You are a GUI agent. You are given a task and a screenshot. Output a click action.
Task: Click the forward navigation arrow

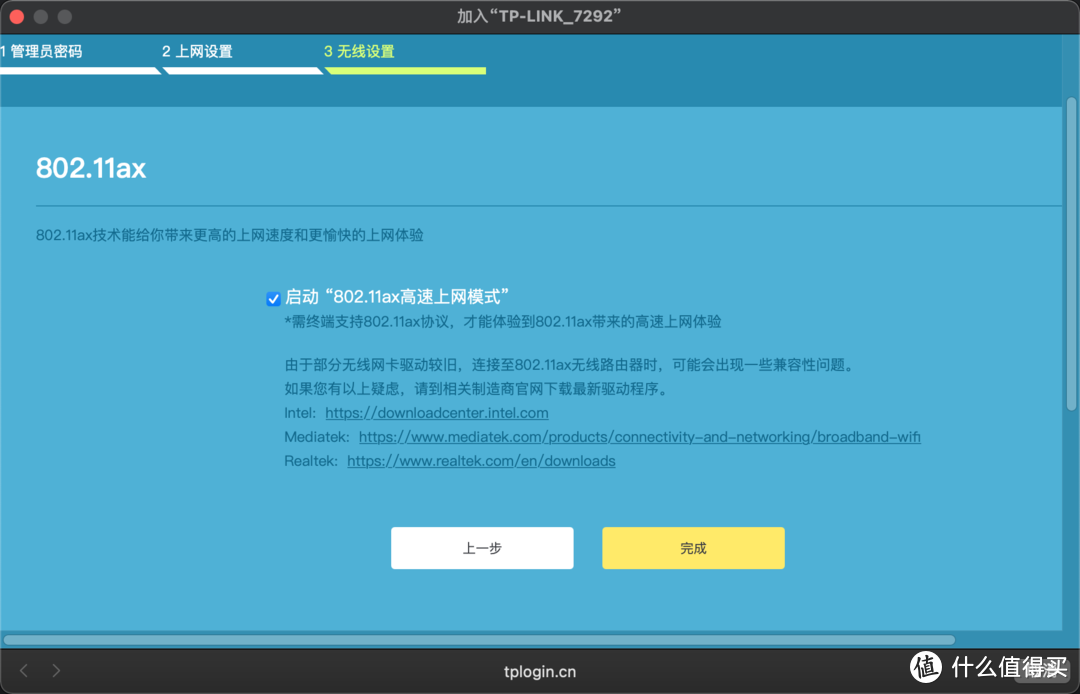tap(56, 670)
